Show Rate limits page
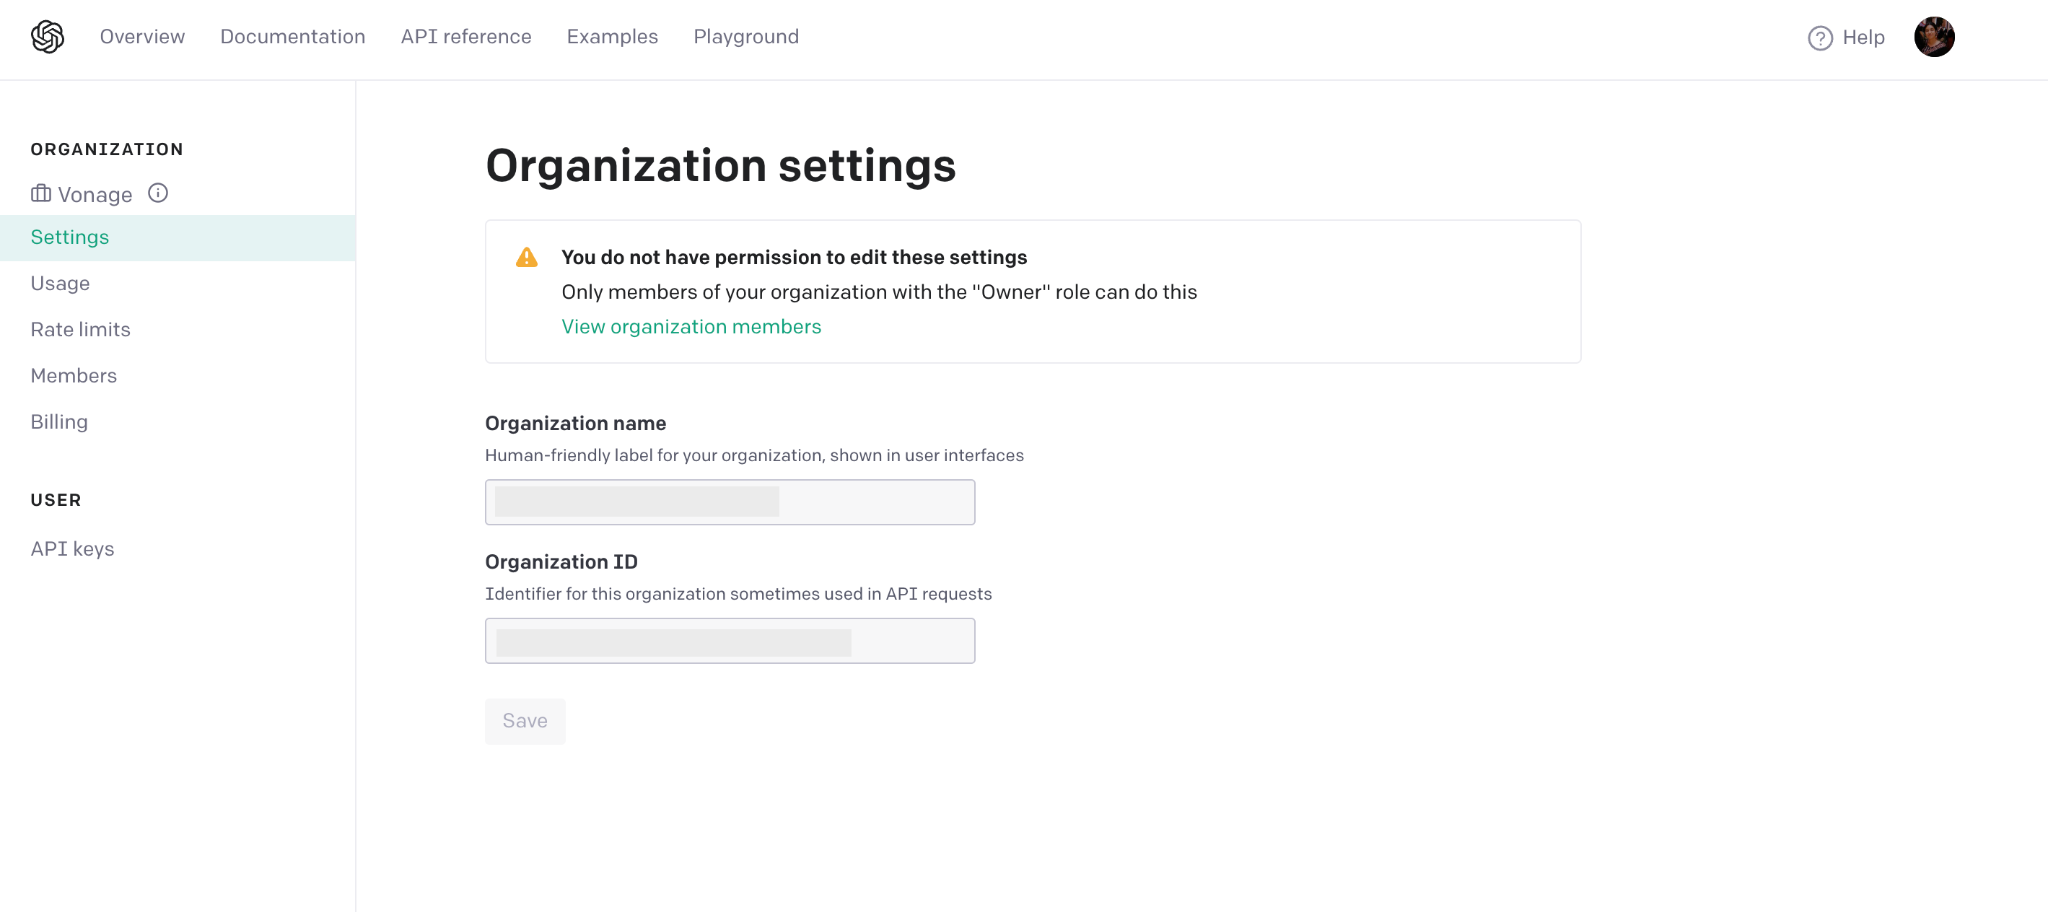 click(80, 330)
